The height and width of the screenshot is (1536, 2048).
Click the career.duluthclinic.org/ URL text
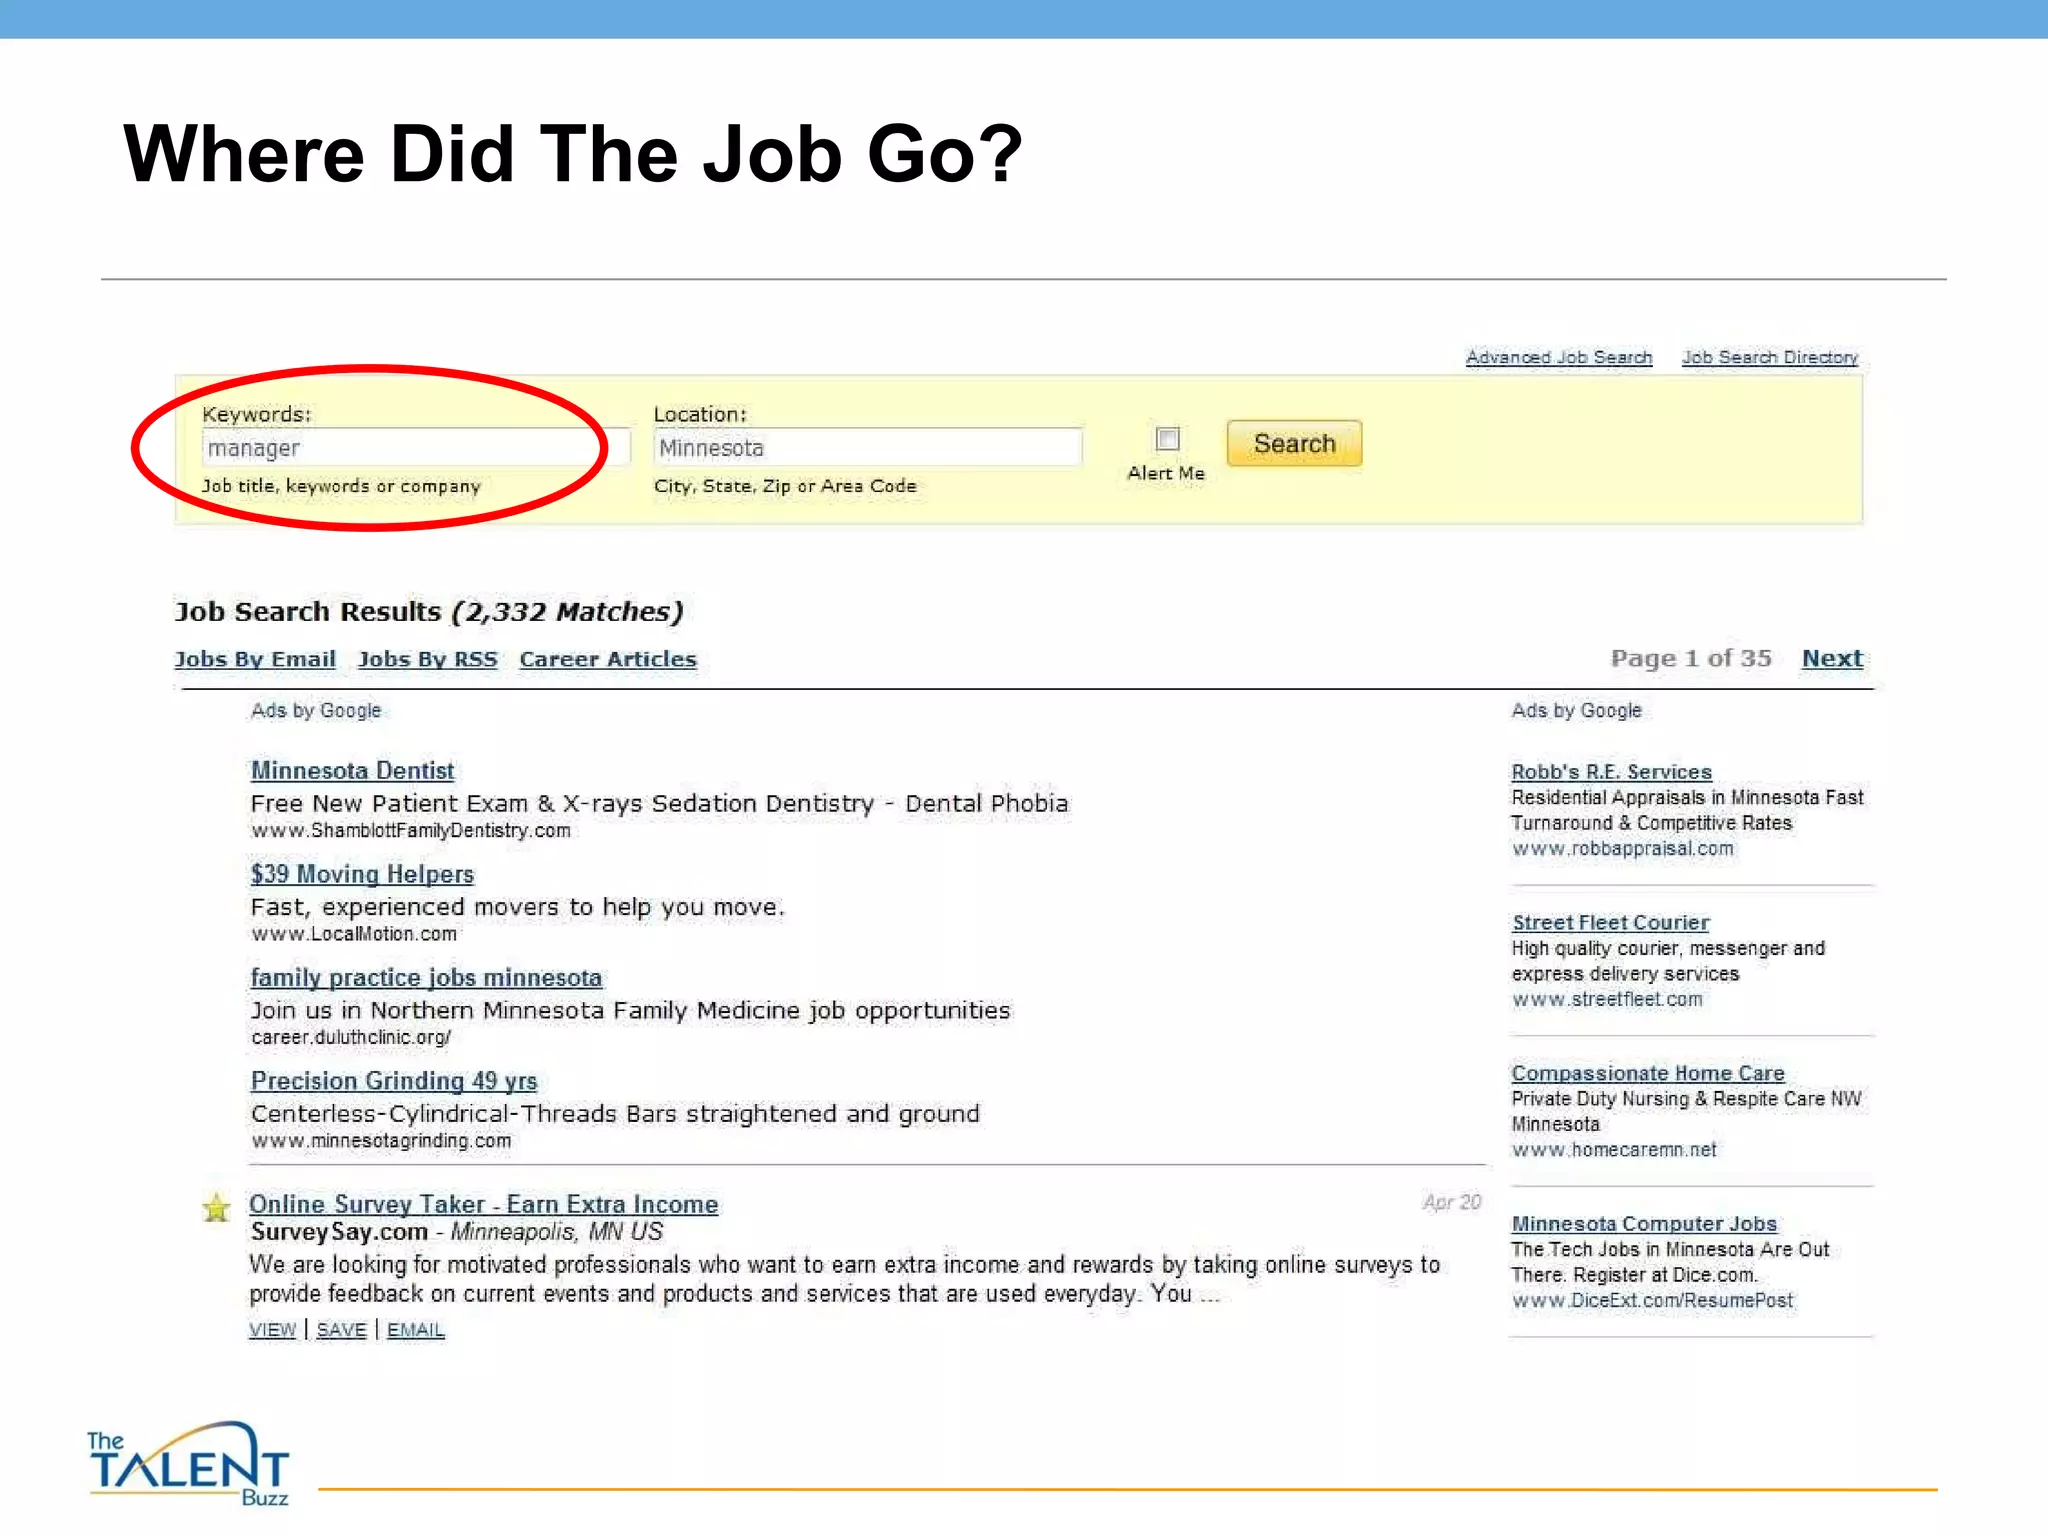click(351, 1037)
